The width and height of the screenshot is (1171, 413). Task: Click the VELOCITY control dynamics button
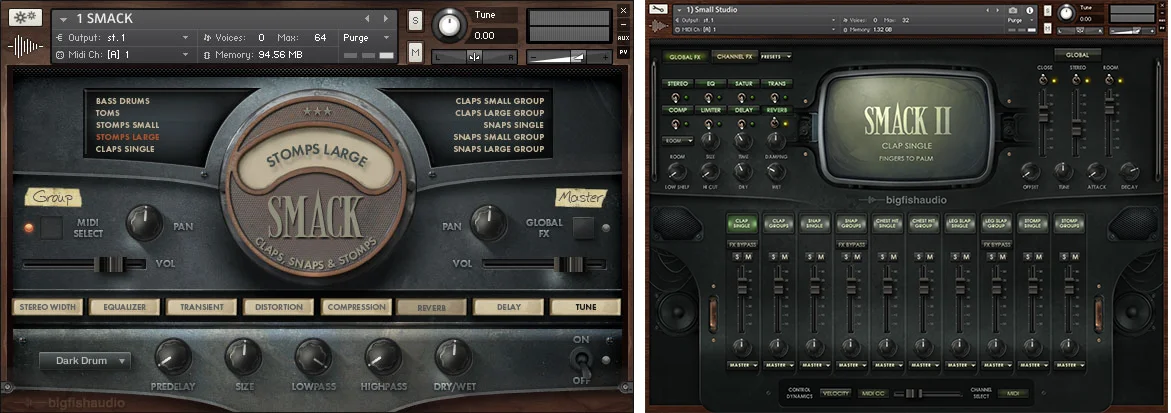pos(835,393)
